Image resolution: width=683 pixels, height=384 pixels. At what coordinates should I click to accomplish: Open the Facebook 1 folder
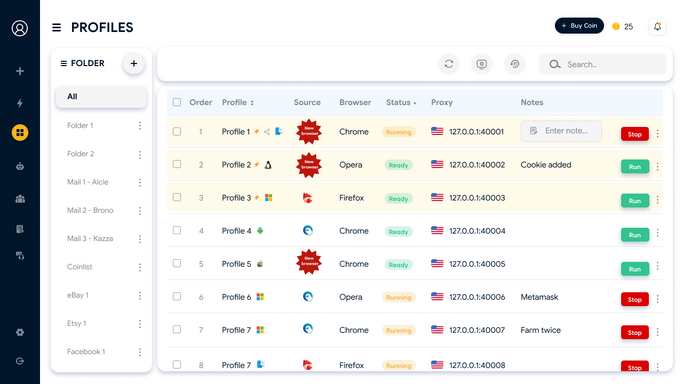(86, 352)
